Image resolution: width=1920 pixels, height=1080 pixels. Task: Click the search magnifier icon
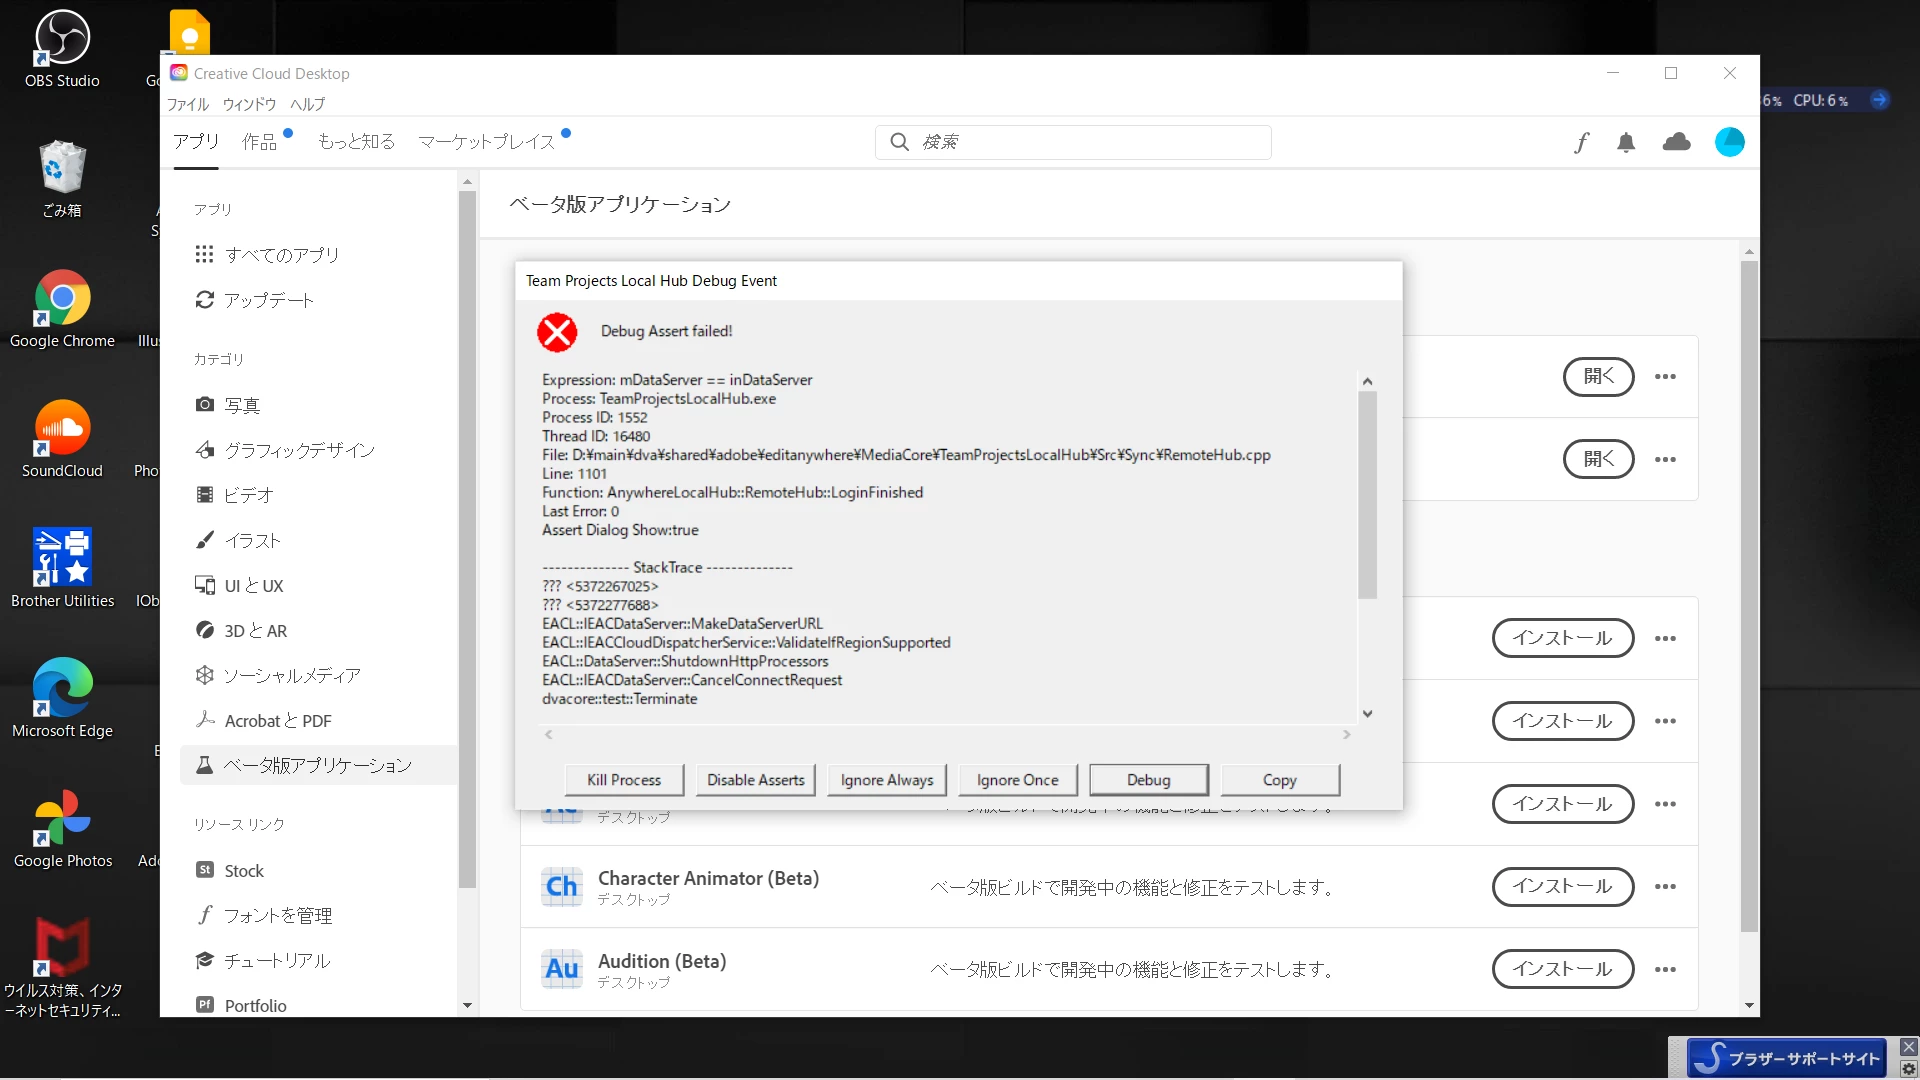pyautogui.click(x=900, y=142)
